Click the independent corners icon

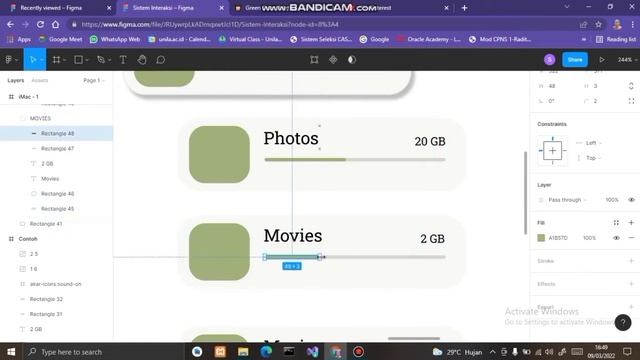click(x=631, y=101)
